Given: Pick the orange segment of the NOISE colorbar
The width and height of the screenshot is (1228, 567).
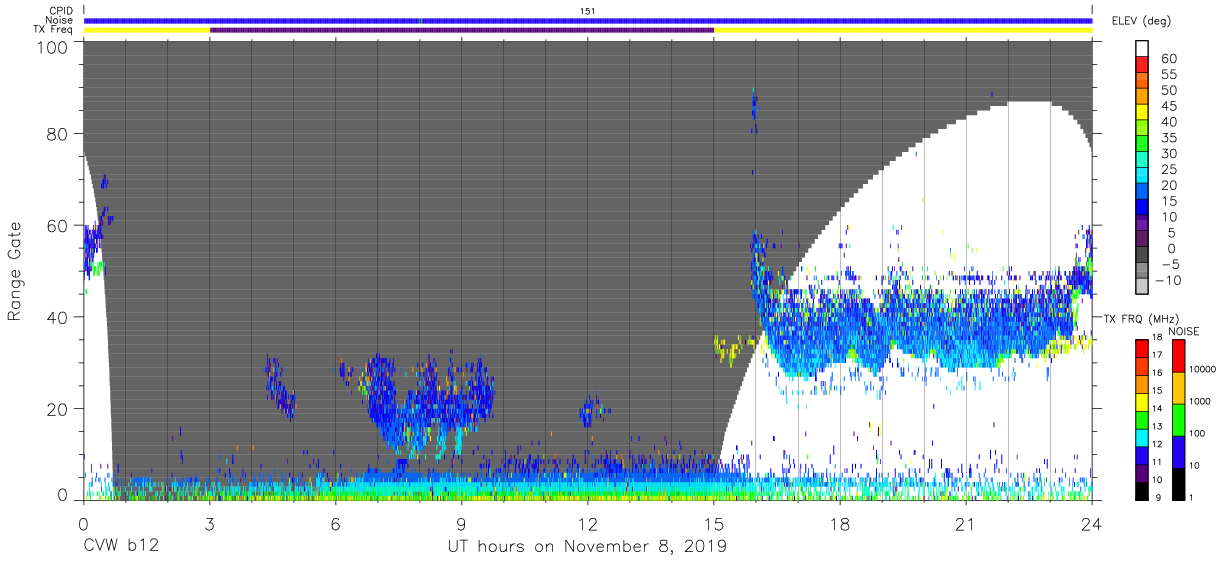Looking at the screenshot, I should point(1178,387).
